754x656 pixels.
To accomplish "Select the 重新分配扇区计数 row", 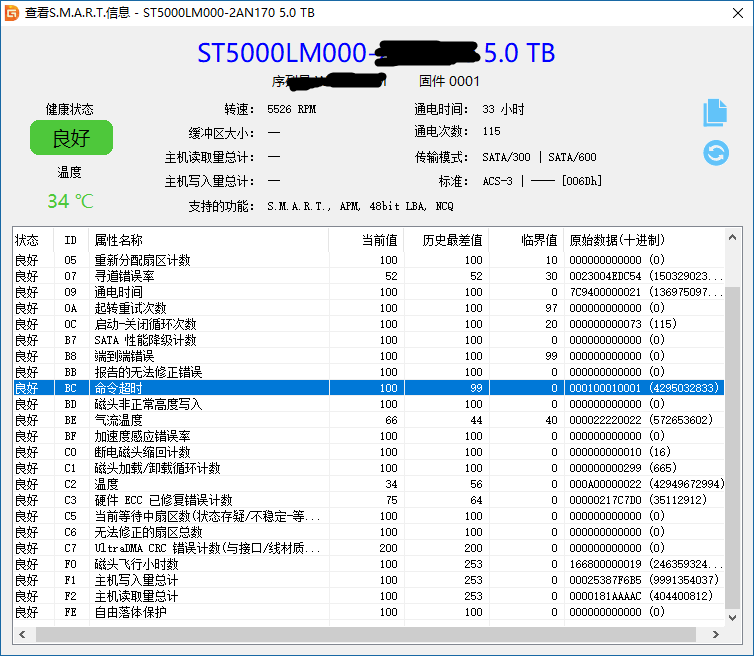I will point(369,260).
